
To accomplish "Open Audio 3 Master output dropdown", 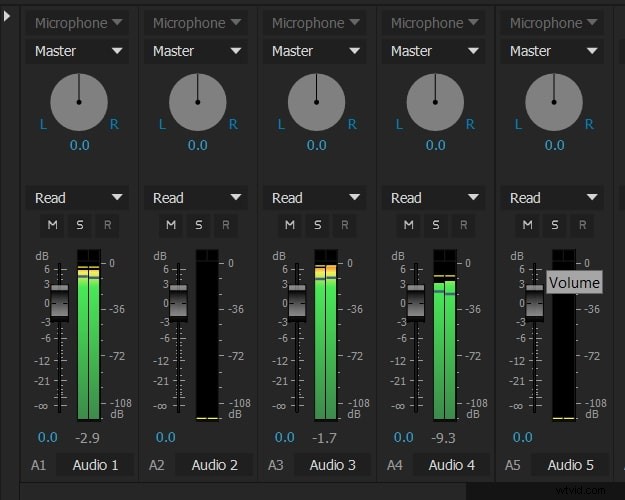I will pyautogui.click(x=314, y=51).
